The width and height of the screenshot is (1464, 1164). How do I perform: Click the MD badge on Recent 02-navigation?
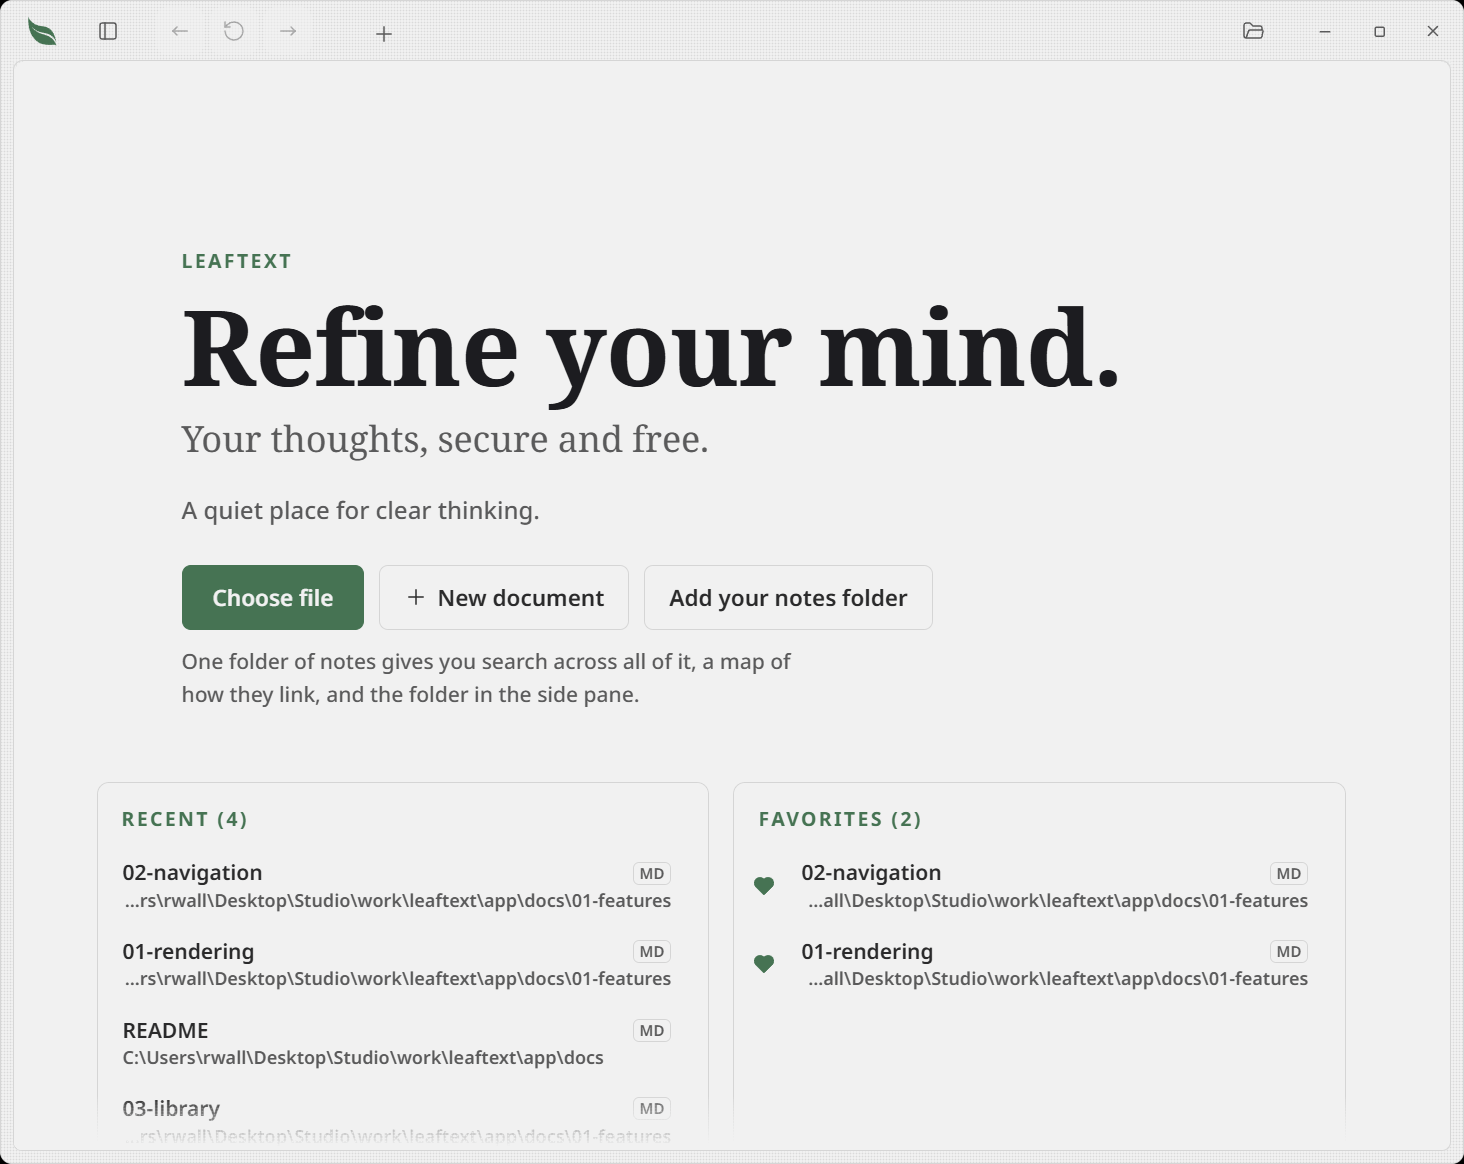[x=652, y=874]
